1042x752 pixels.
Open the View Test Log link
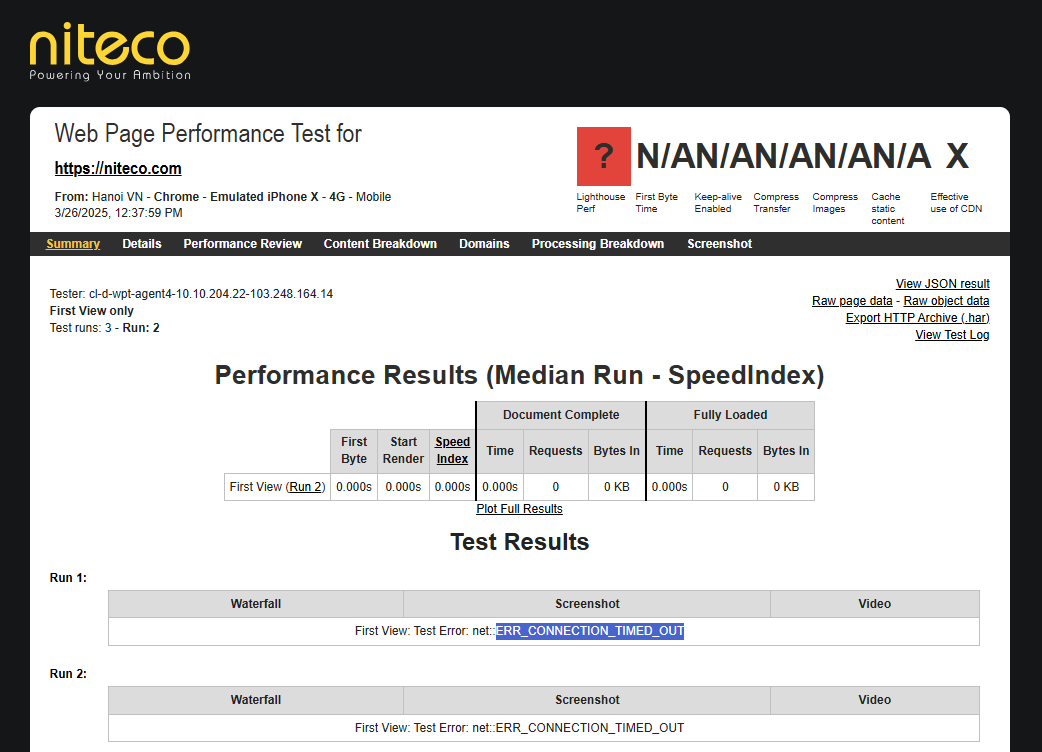[x=952, y=335]
